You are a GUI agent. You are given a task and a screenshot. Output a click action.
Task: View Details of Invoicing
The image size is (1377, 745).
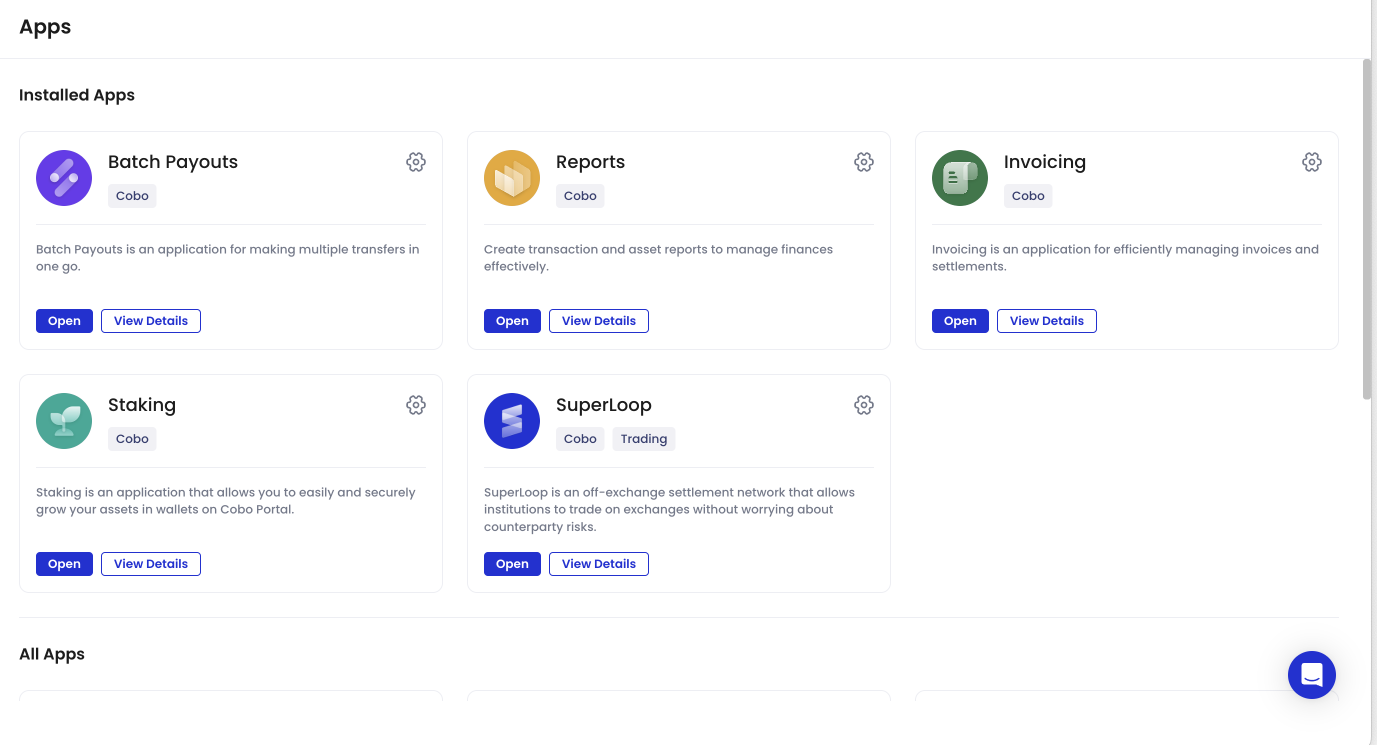[1047, 321]
